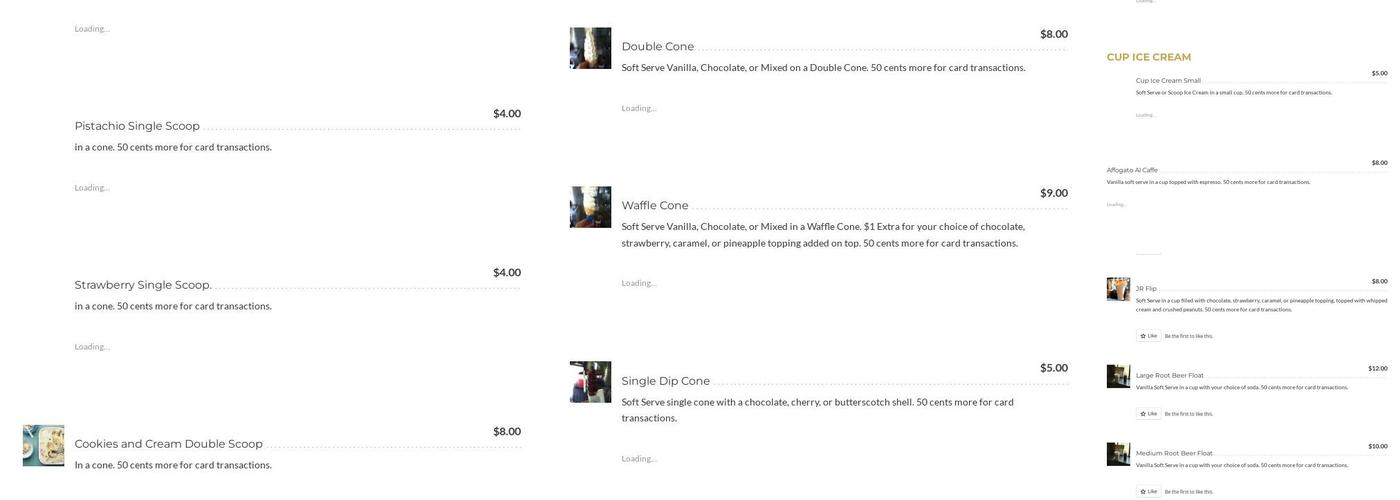Select the Cup Ice Cream Small title
The width and height of the screenshot is (1400, 500).
pyautogui.click(x=1168, y=80)
